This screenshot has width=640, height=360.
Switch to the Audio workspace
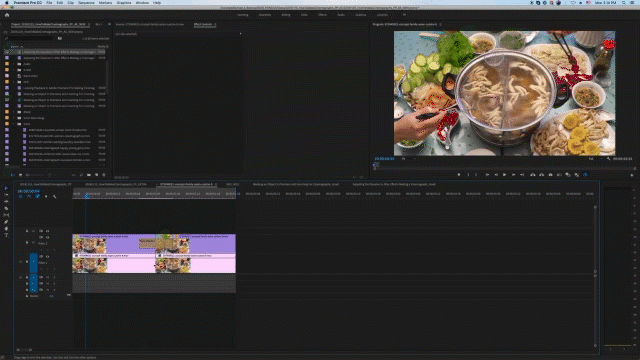[x=341, y=15]
